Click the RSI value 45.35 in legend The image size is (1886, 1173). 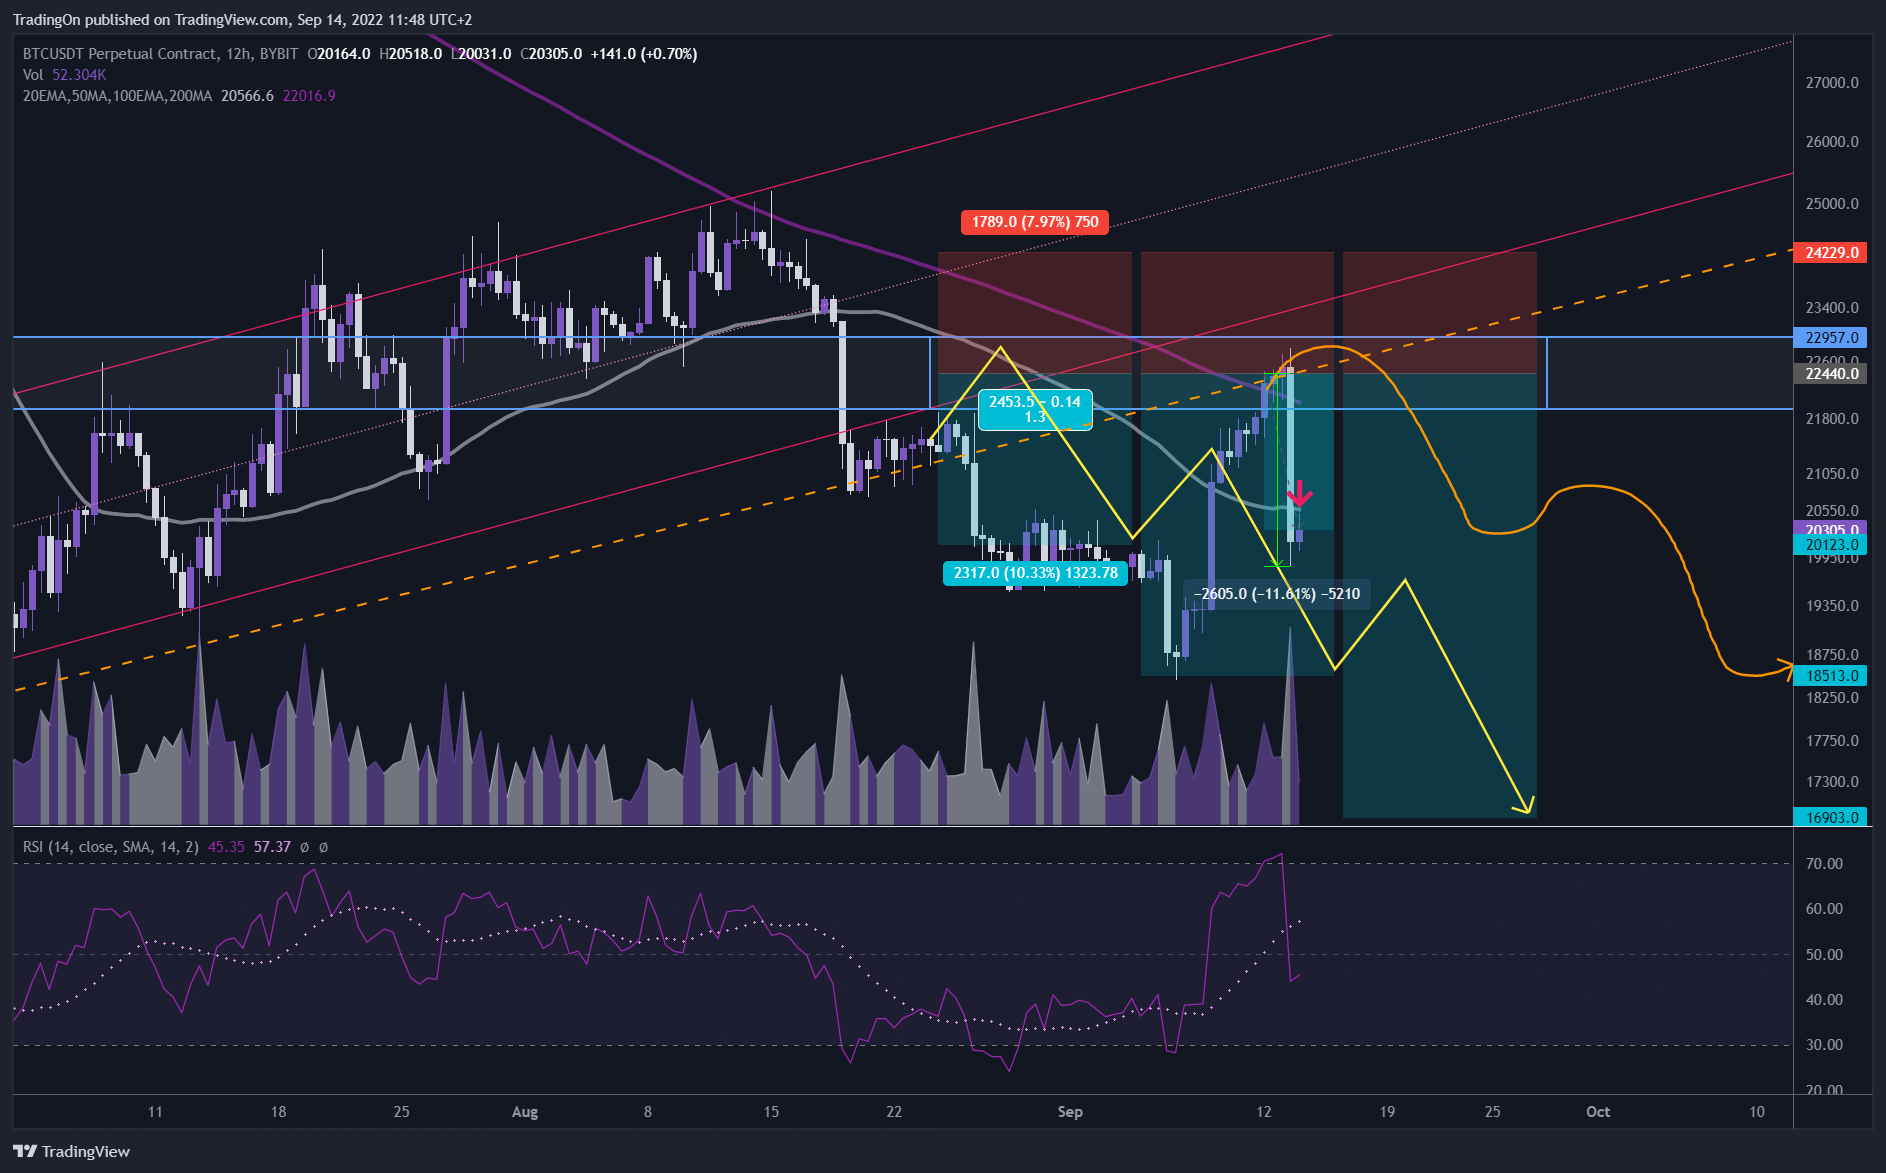[226, 847]
